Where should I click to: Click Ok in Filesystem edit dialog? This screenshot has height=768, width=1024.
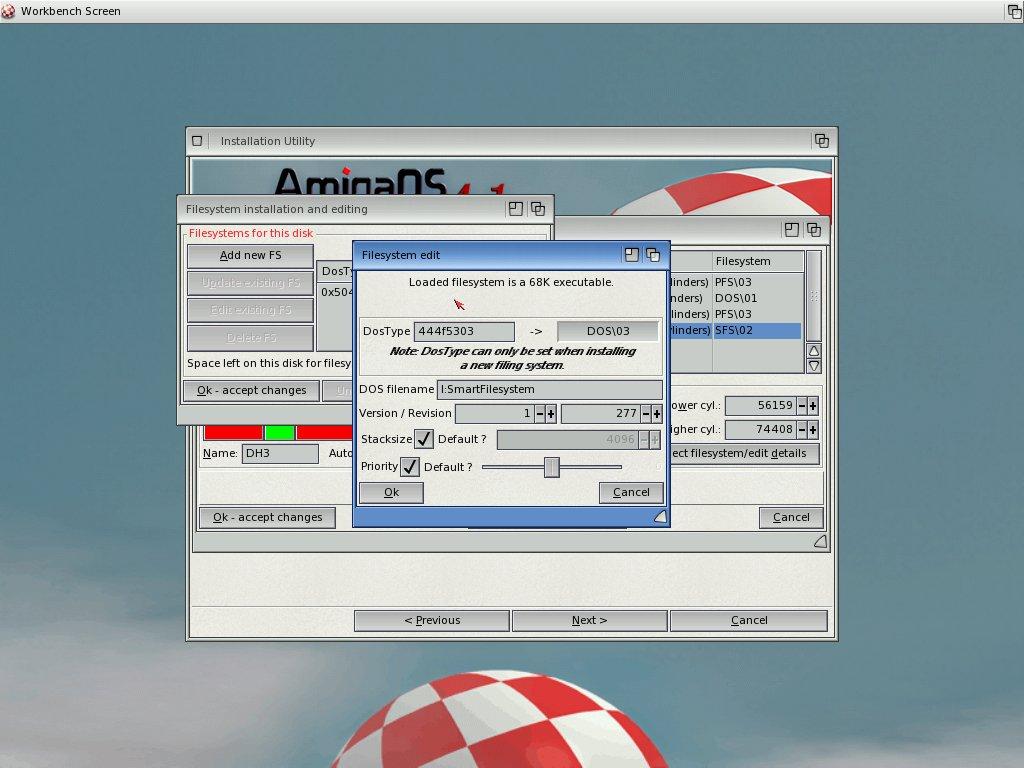point(391,492)
